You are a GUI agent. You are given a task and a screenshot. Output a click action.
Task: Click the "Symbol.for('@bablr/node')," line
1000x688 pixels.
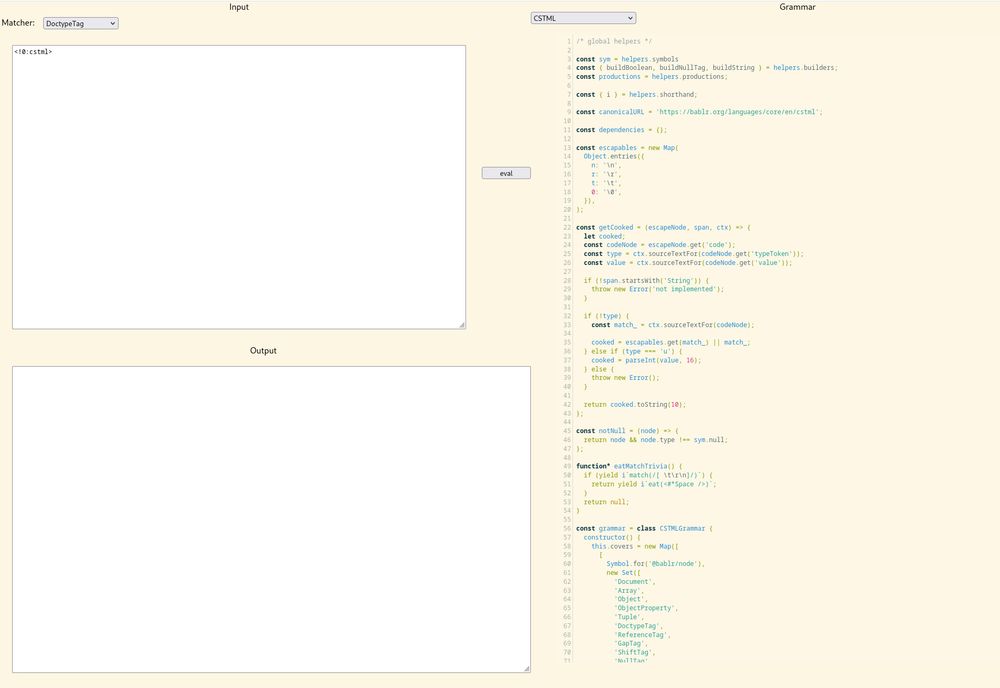(656, 564)
